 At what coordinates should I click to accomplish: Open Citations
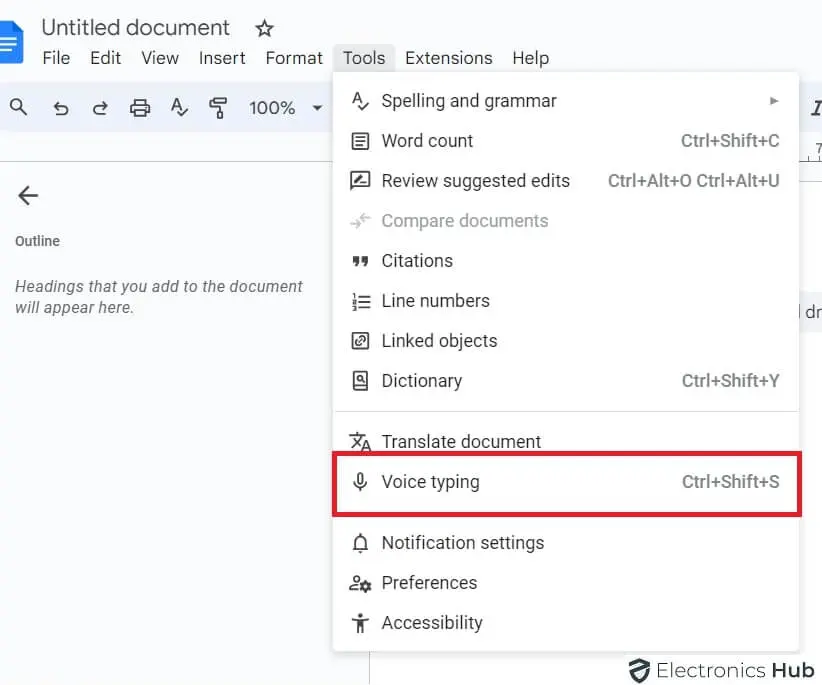pyautogui.click(x=566, y=260)
